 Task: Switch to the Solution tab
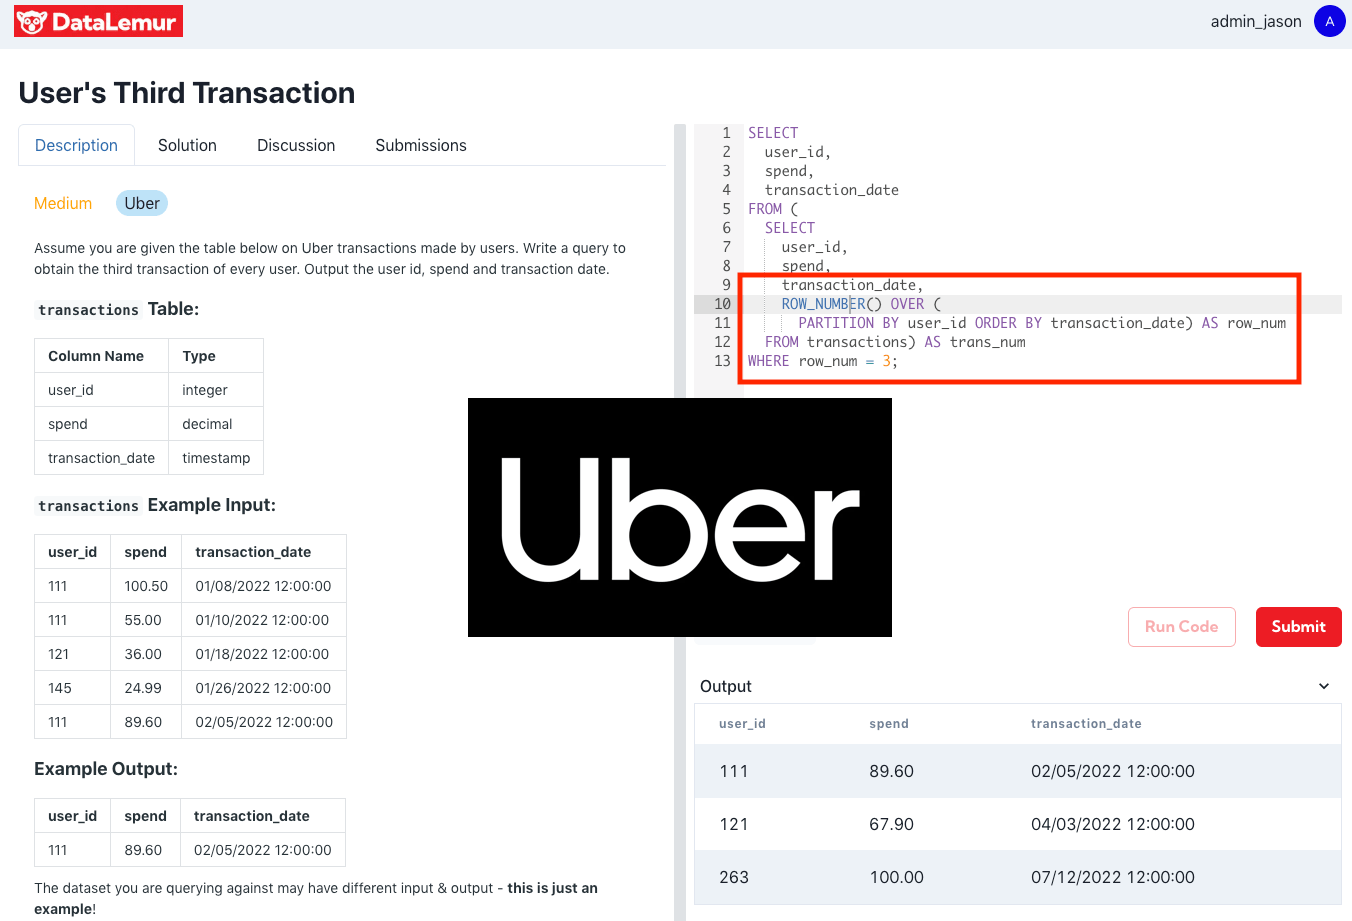(x=187, y=145)
